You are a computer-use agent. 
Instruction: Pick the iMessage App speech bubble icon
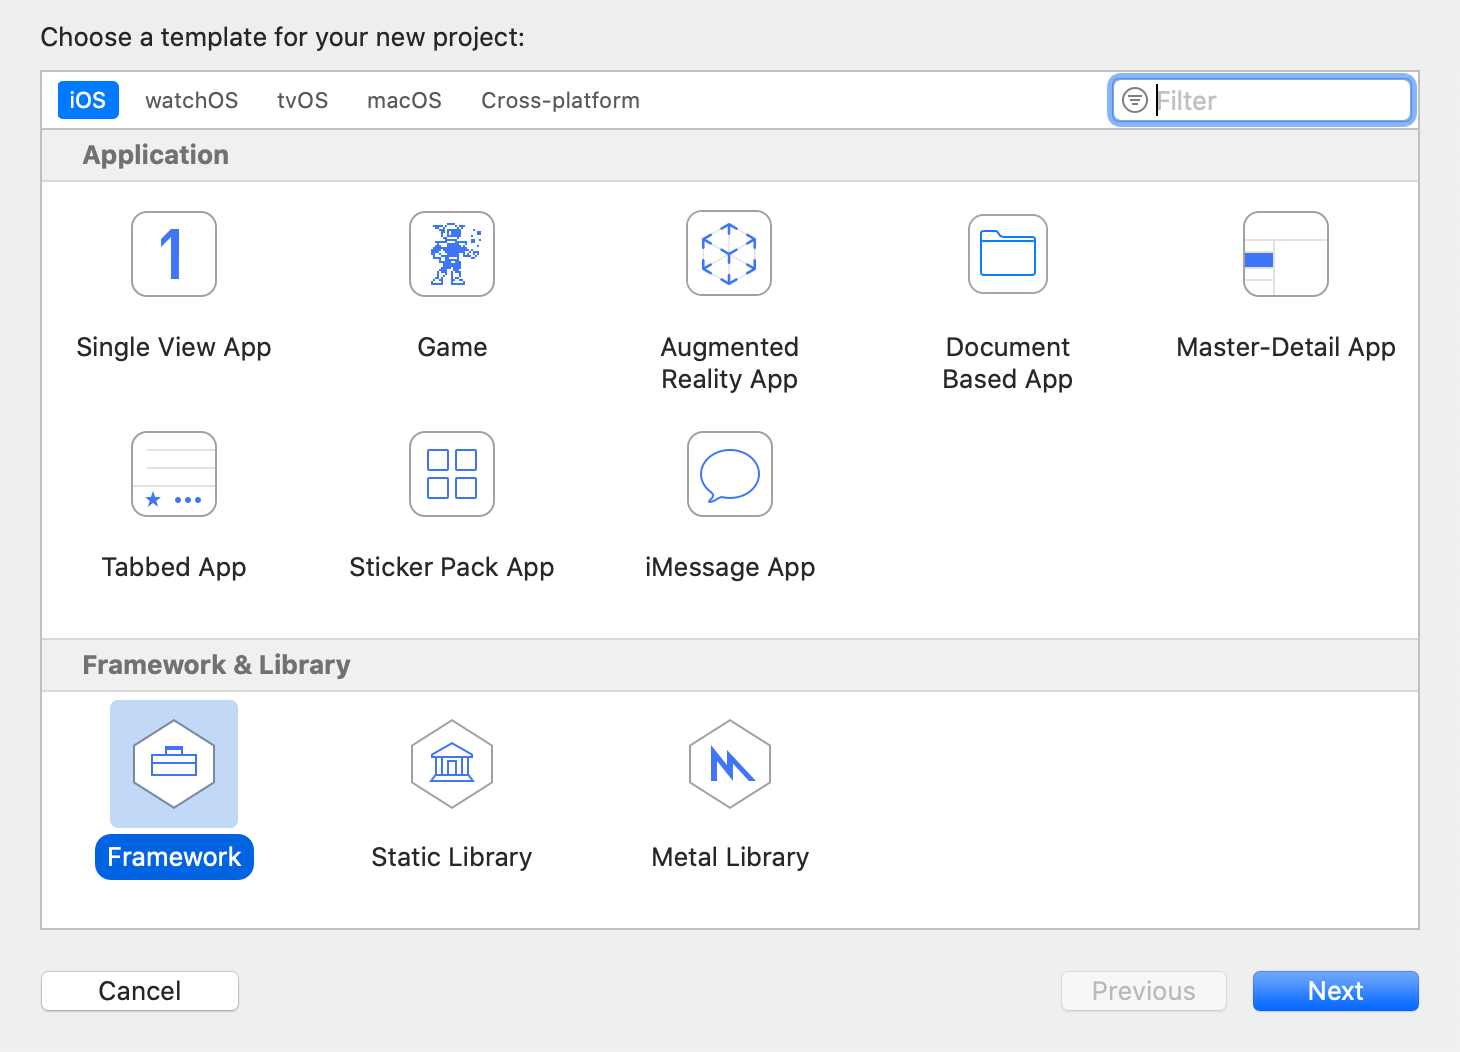point(730,474)
